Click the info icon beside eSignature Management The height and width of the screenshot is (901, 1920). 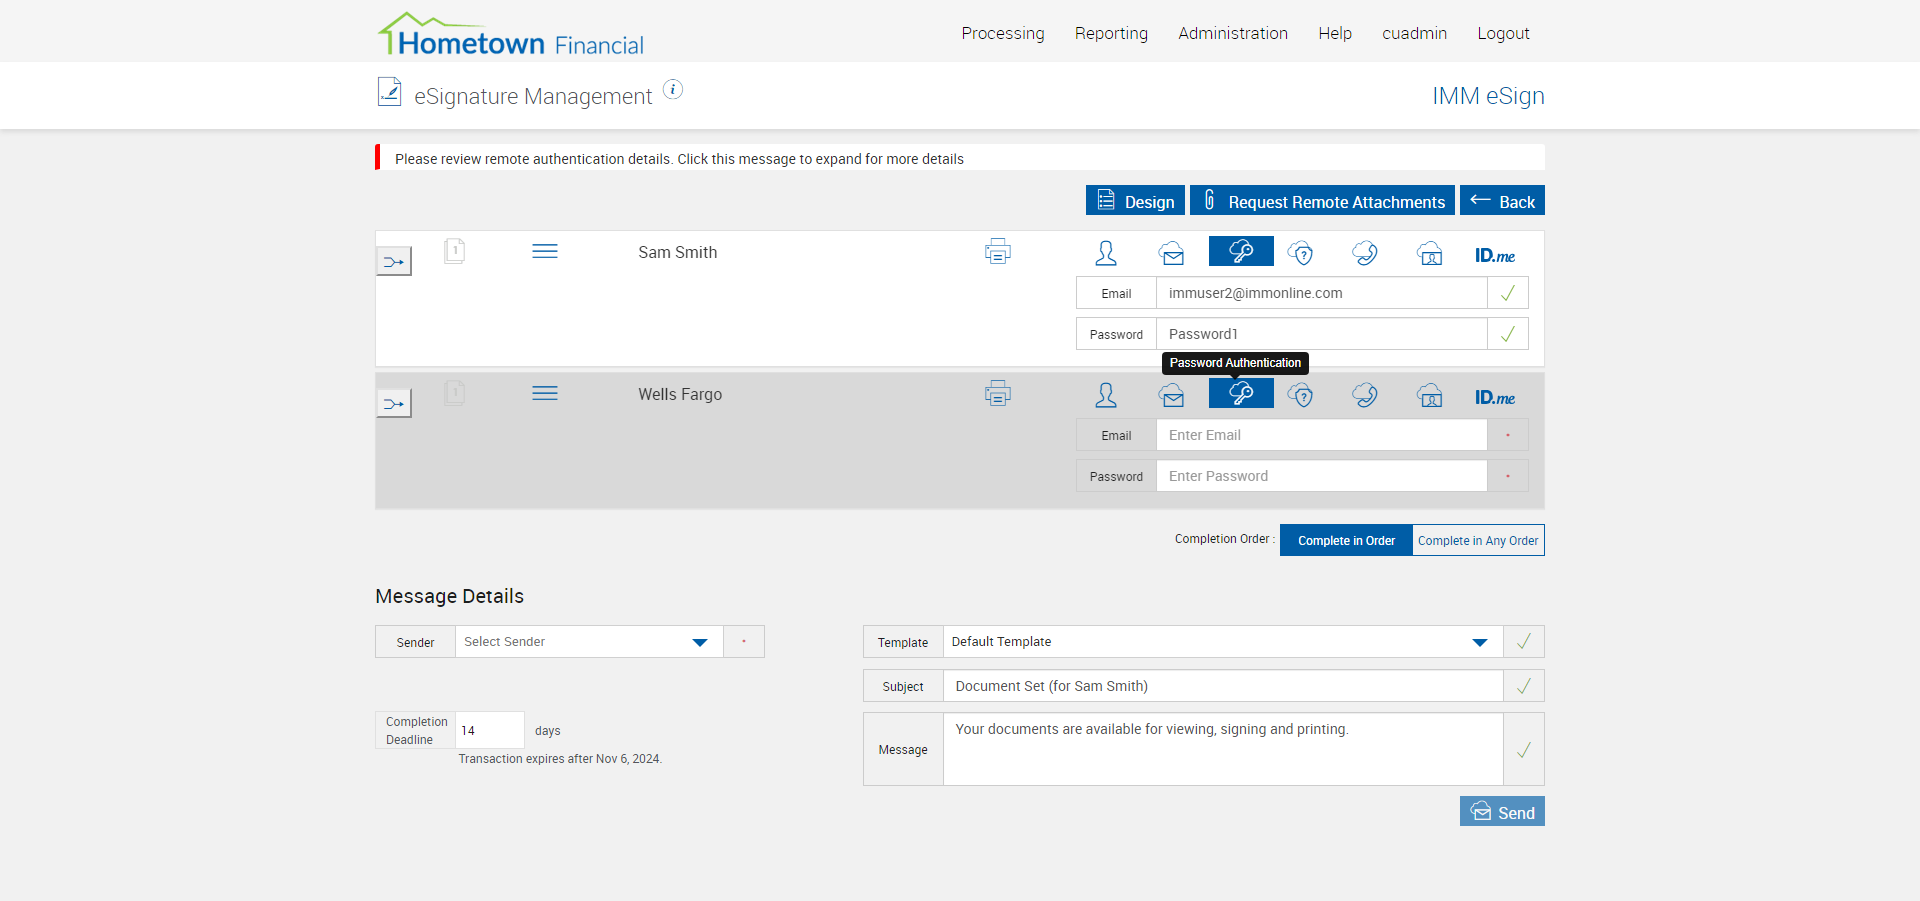pos(674,90)
